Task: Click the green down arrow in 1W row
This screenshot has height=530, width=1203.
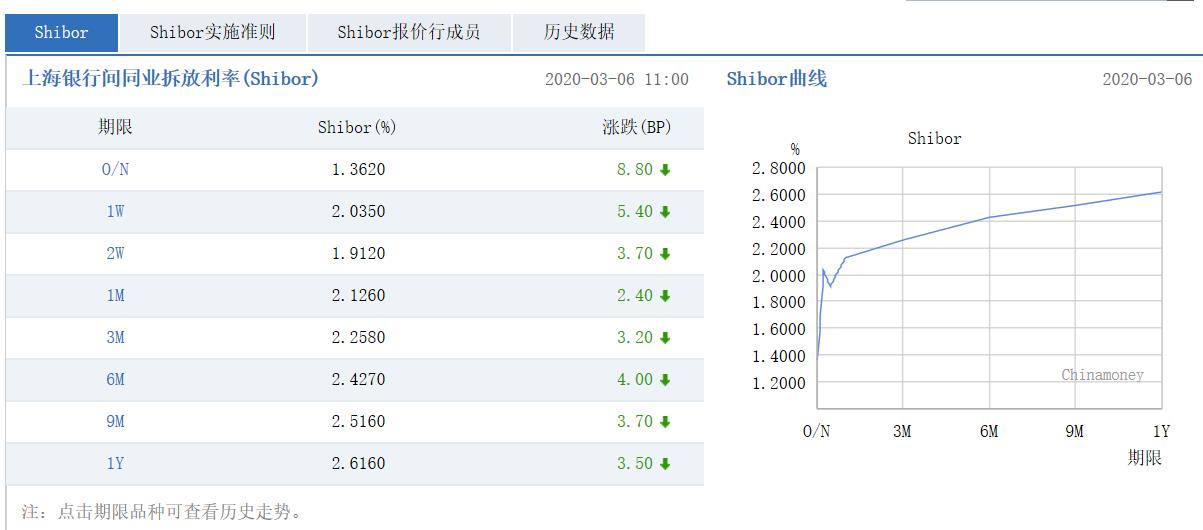Action: click(x=665, y=212)
